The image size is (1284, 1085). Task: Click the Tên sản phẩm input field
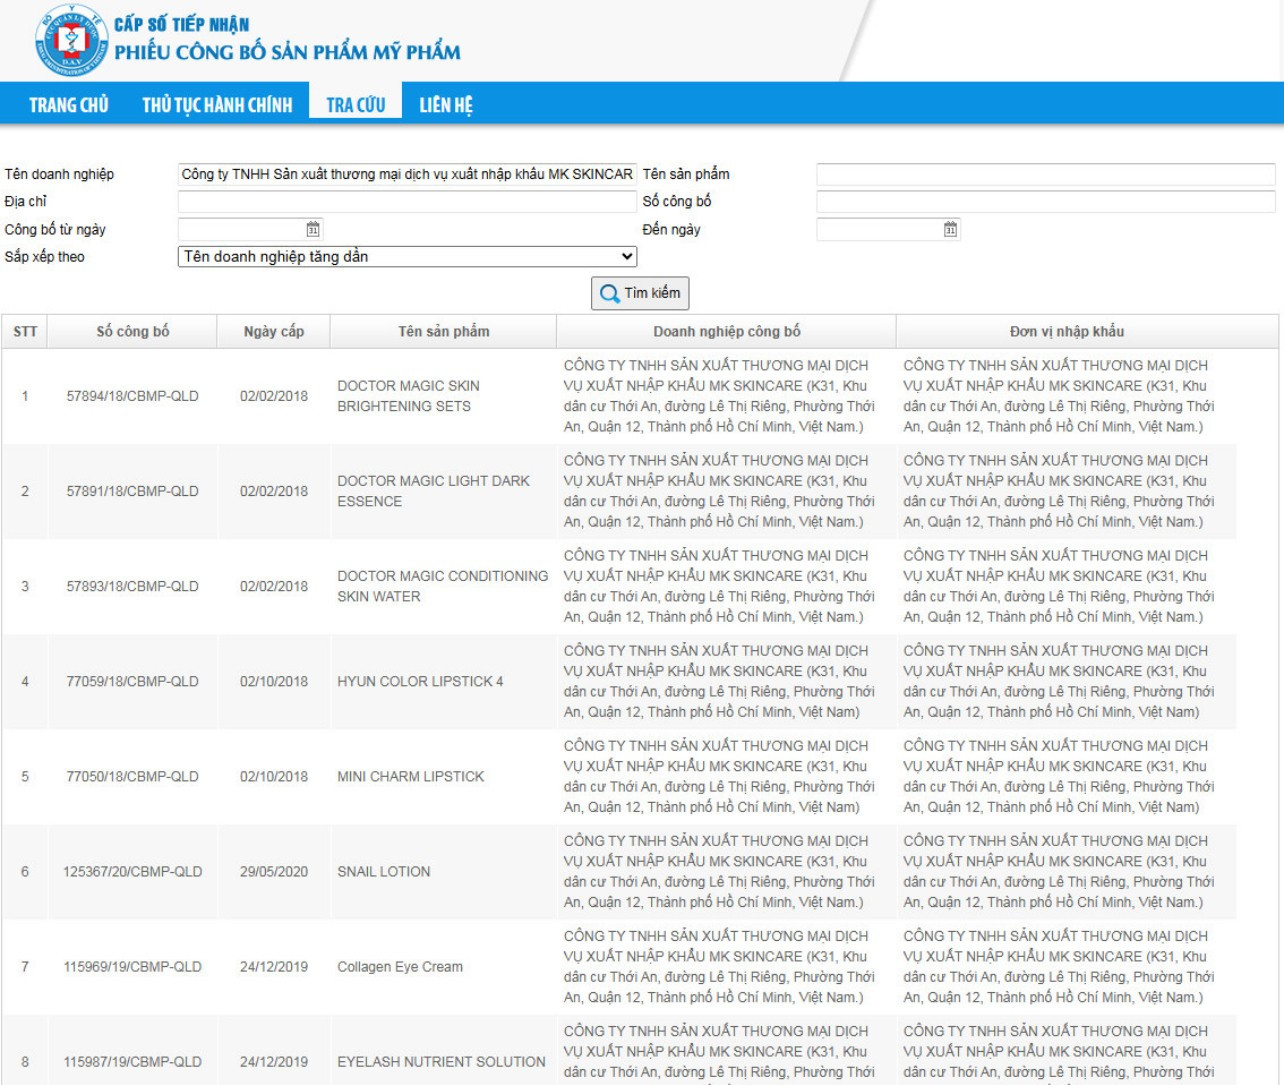pos(1045,174)
